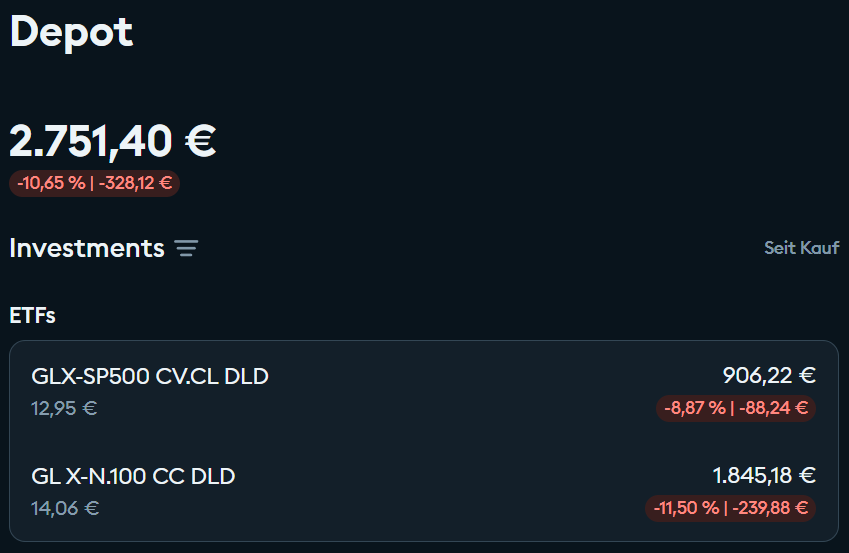Click the 1.845,18 € position value
The height and width of the screenshot is (553, 849).
[x=764, y=476]
